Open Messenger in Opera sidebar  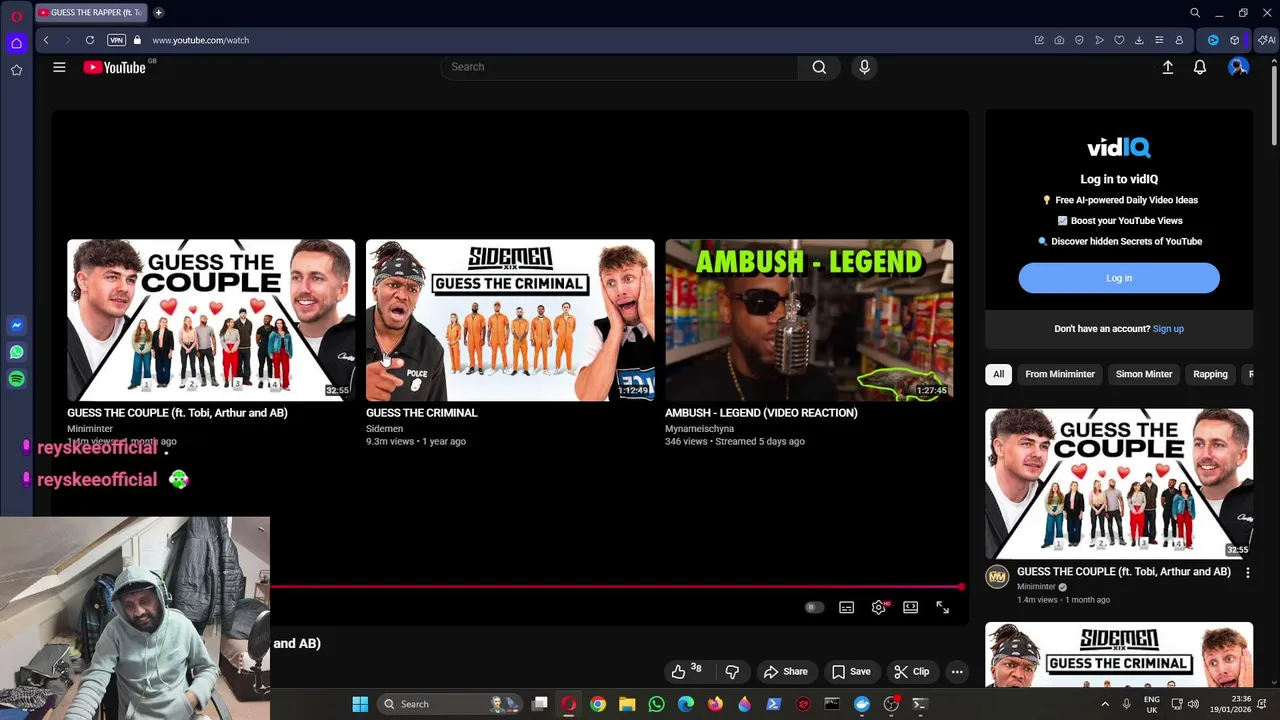click(16, 325)
